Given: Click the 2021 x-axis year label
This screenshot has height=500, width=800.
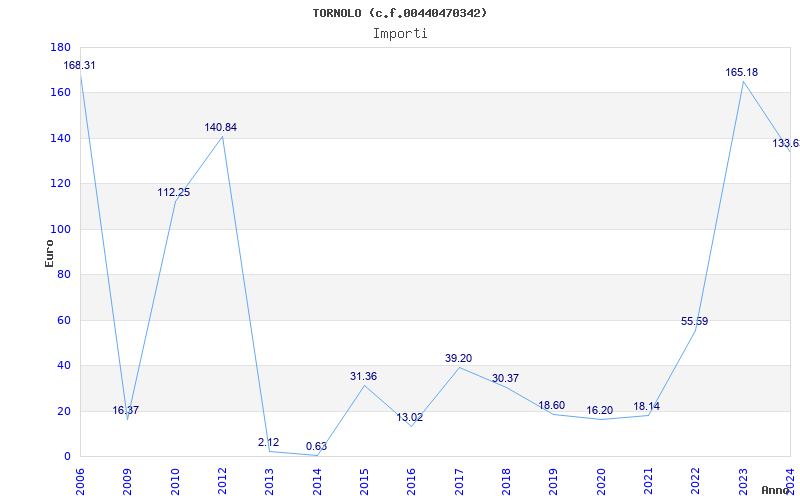Looking at the screenshot, I should point(648,482).
